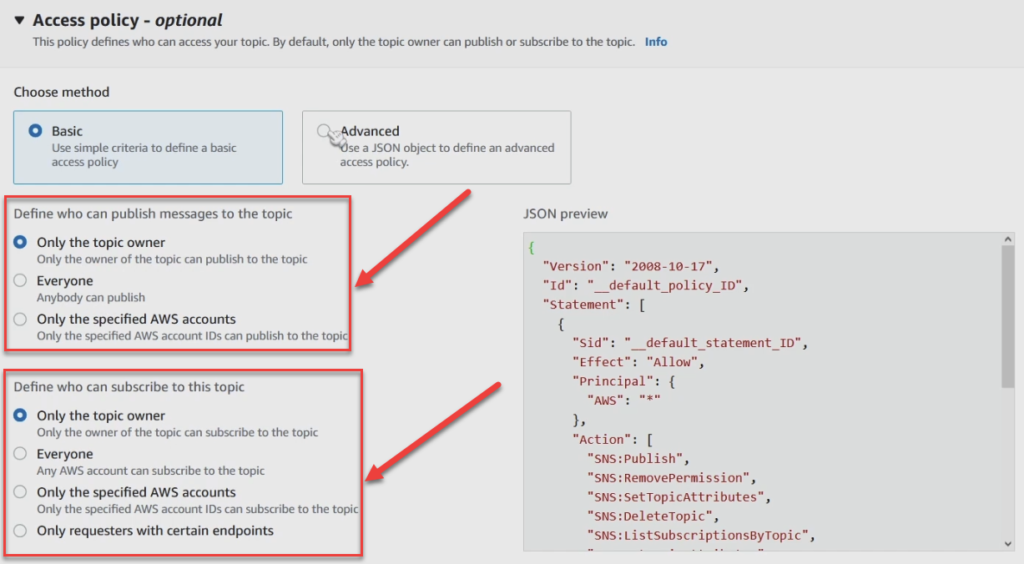The width and height of the screenshot is (1024, 564).
Task: Click the "SNS:Publish" line in JSON preview
Action: point(637,459)
